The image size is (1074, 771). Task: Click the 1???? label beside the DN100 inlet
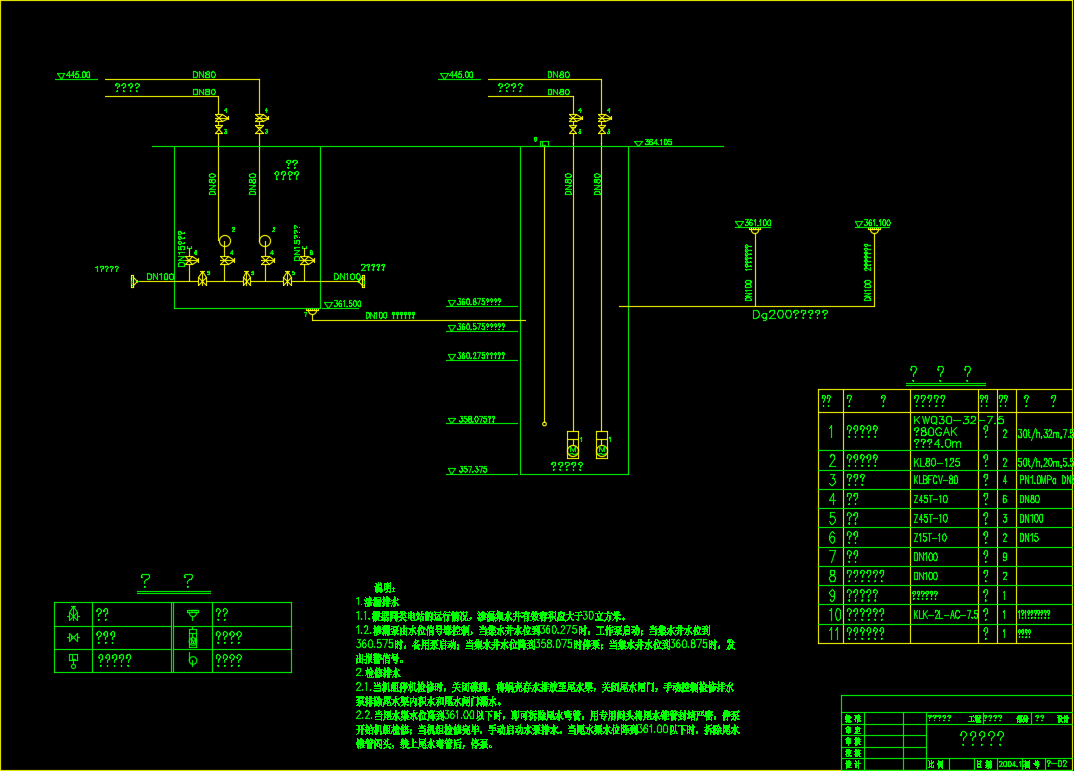[x=107, y=269]
